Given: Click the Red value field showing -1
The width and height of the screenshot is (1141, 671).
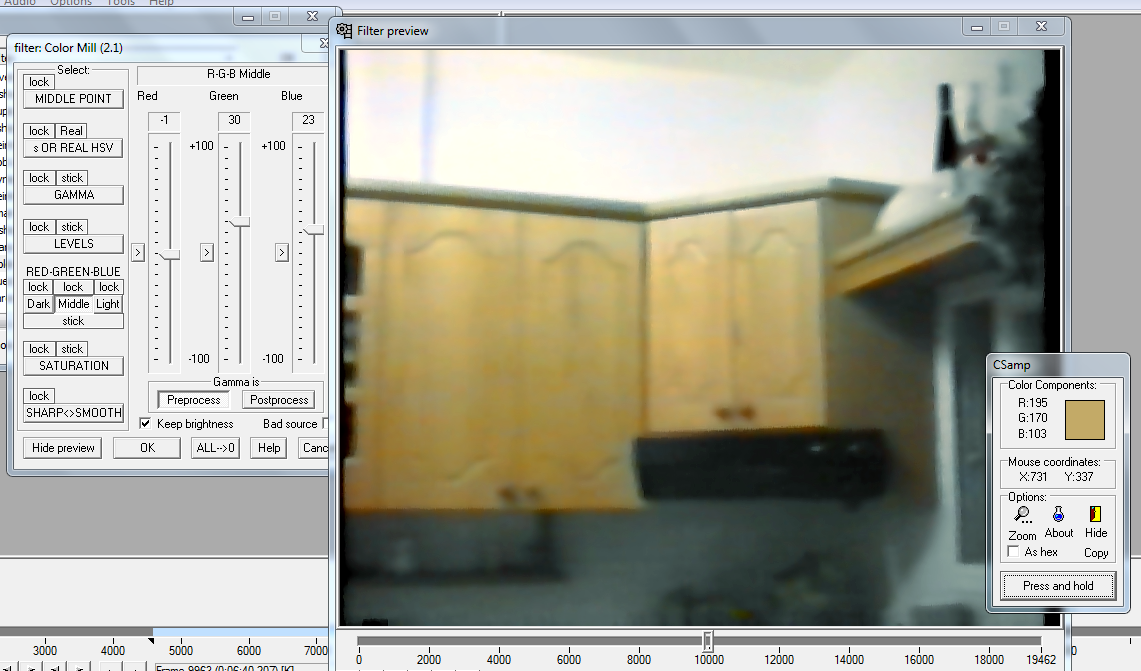Looking at the screenshot, I should pos(164,120).
